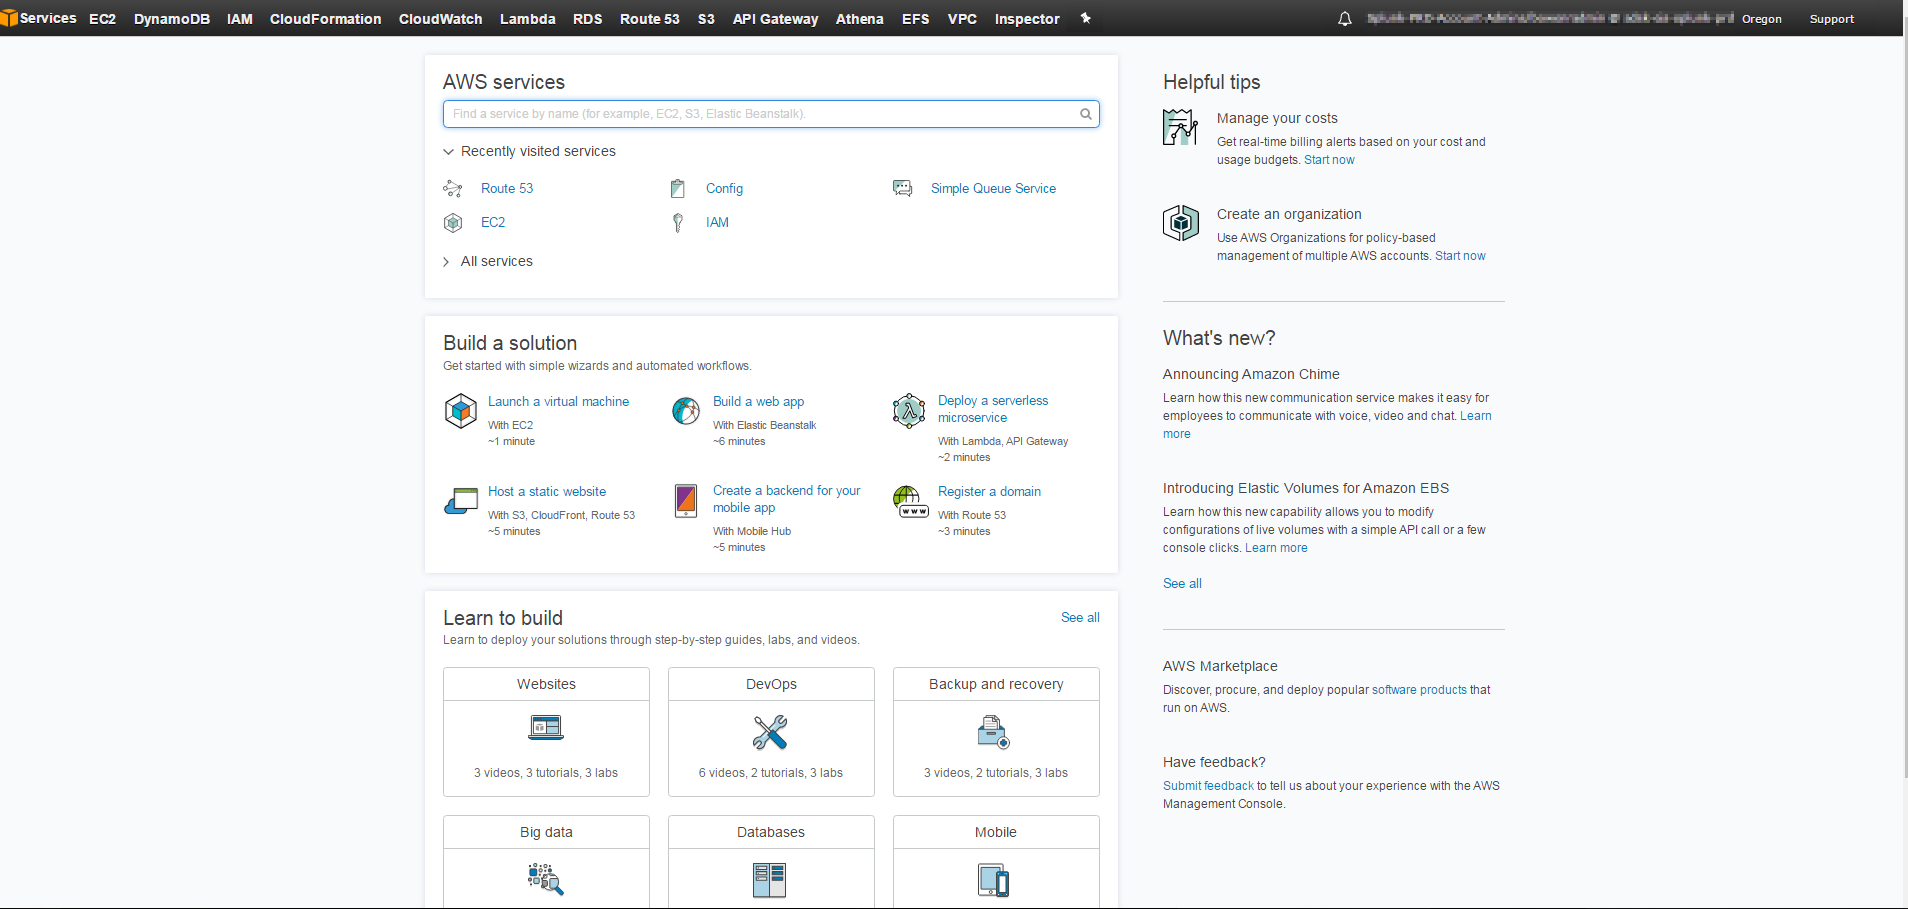This screenshot has height=909, width=1908.
Task: Click the Build a web app link
Action: pyautogui.click(x=758, y=401)
